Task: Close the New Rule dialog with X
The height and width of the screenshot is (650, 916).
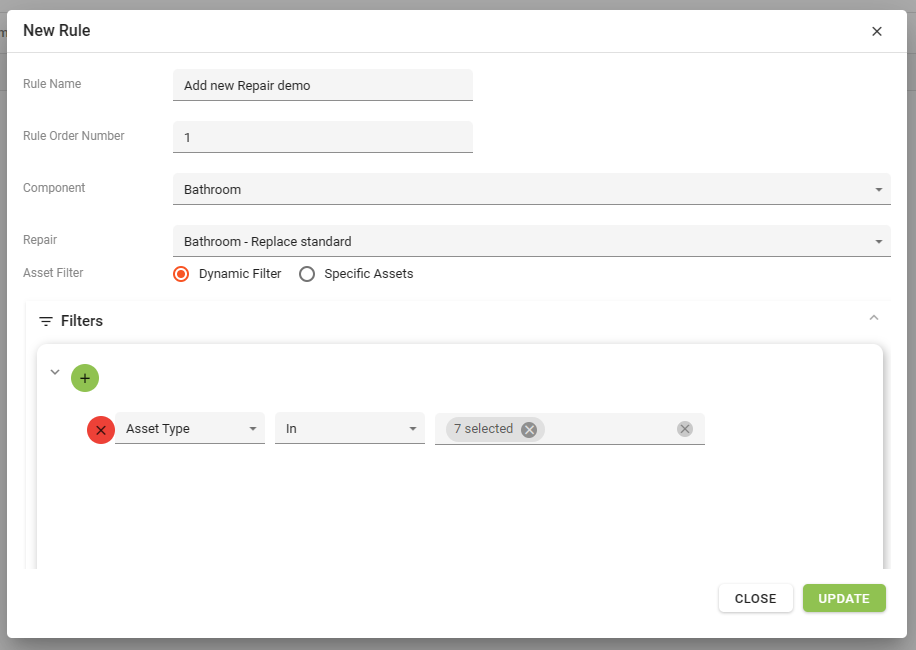Action: (877, 31)
